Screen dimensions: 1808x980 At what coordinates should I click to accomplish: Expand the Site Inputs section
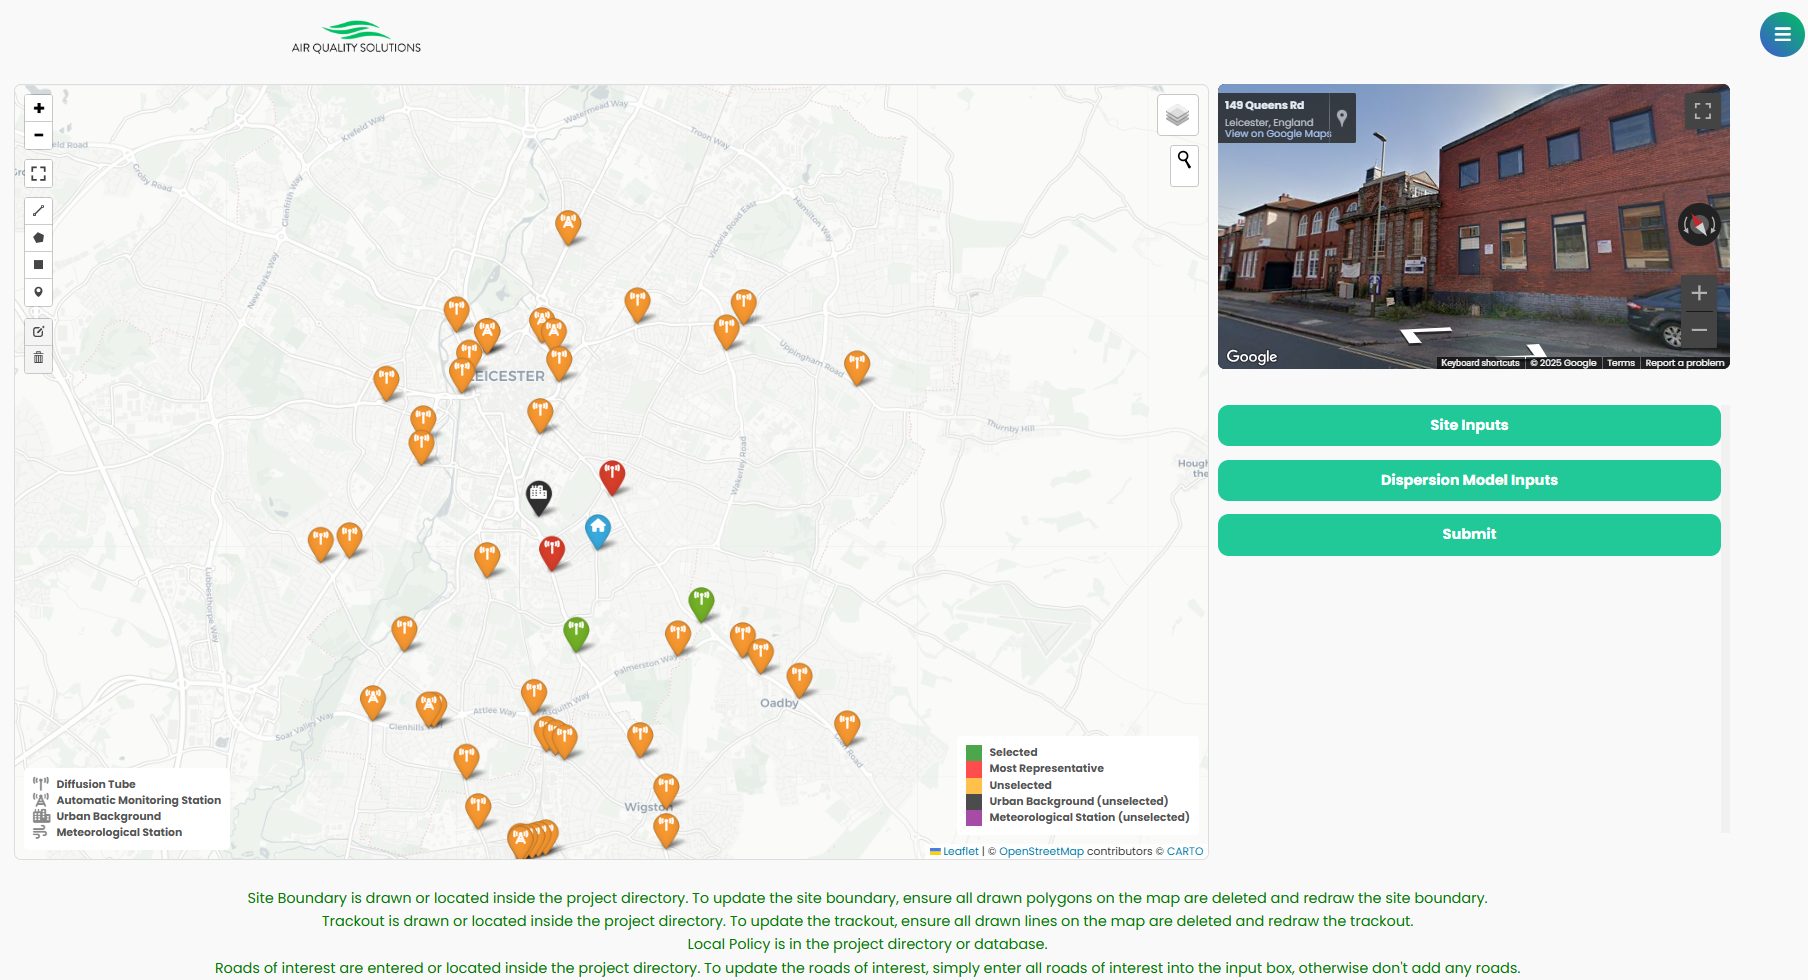tap(1468, 425)
